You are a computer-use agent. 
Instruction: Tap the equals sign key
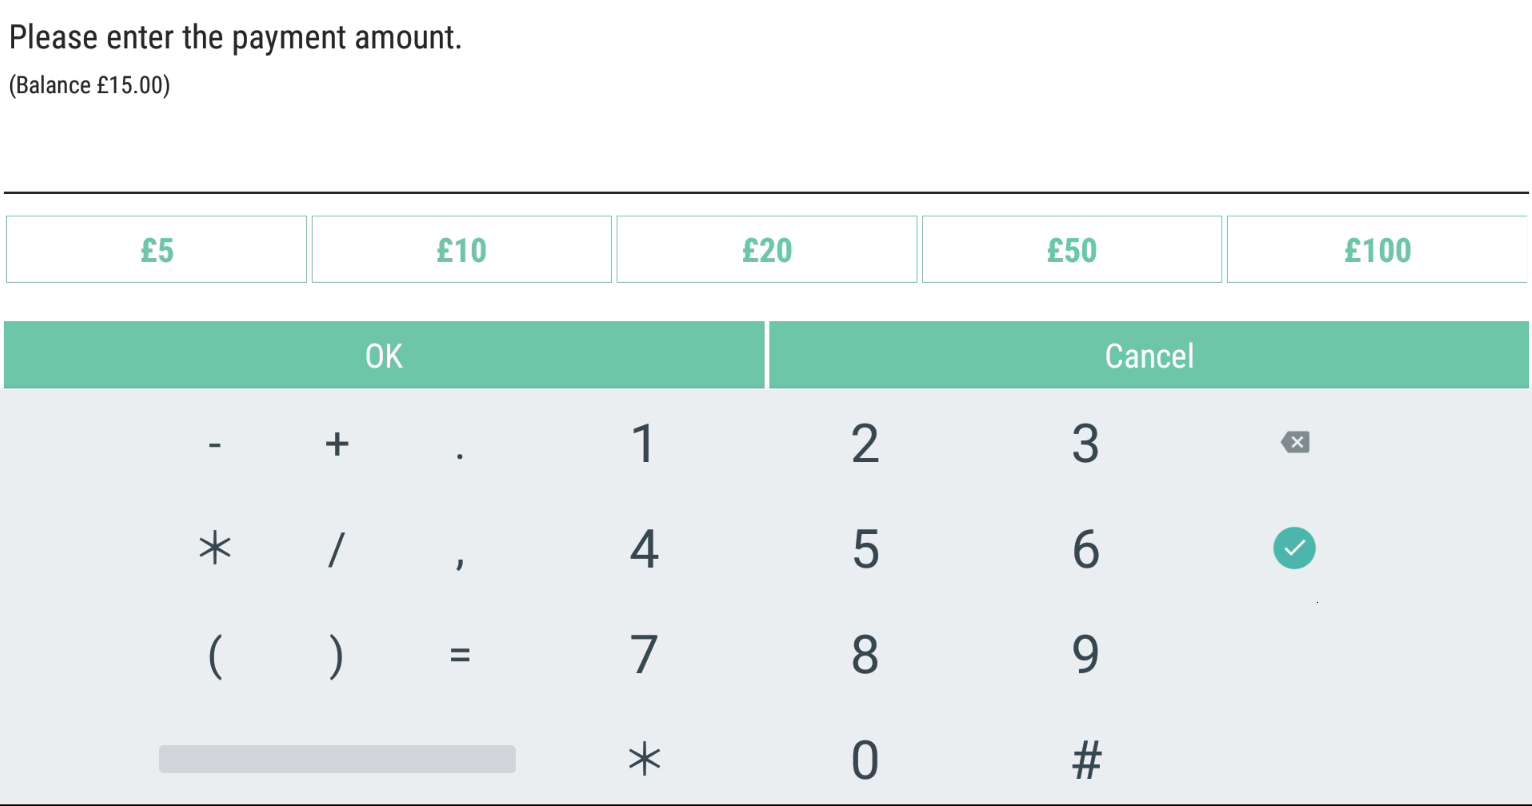(x=460, y=655)
